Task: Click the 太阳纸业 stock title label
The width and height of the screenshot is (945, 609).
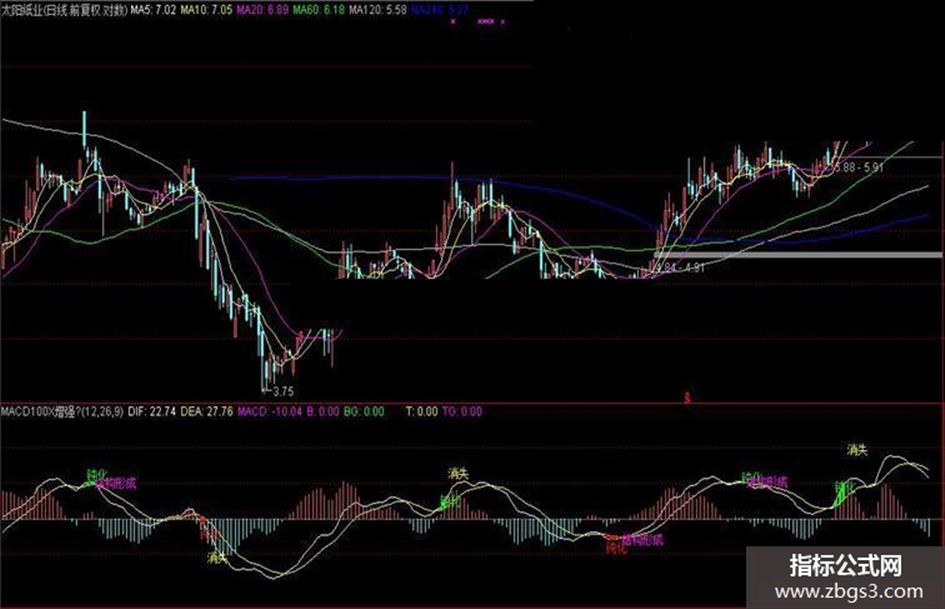Action: click(64, 10)
